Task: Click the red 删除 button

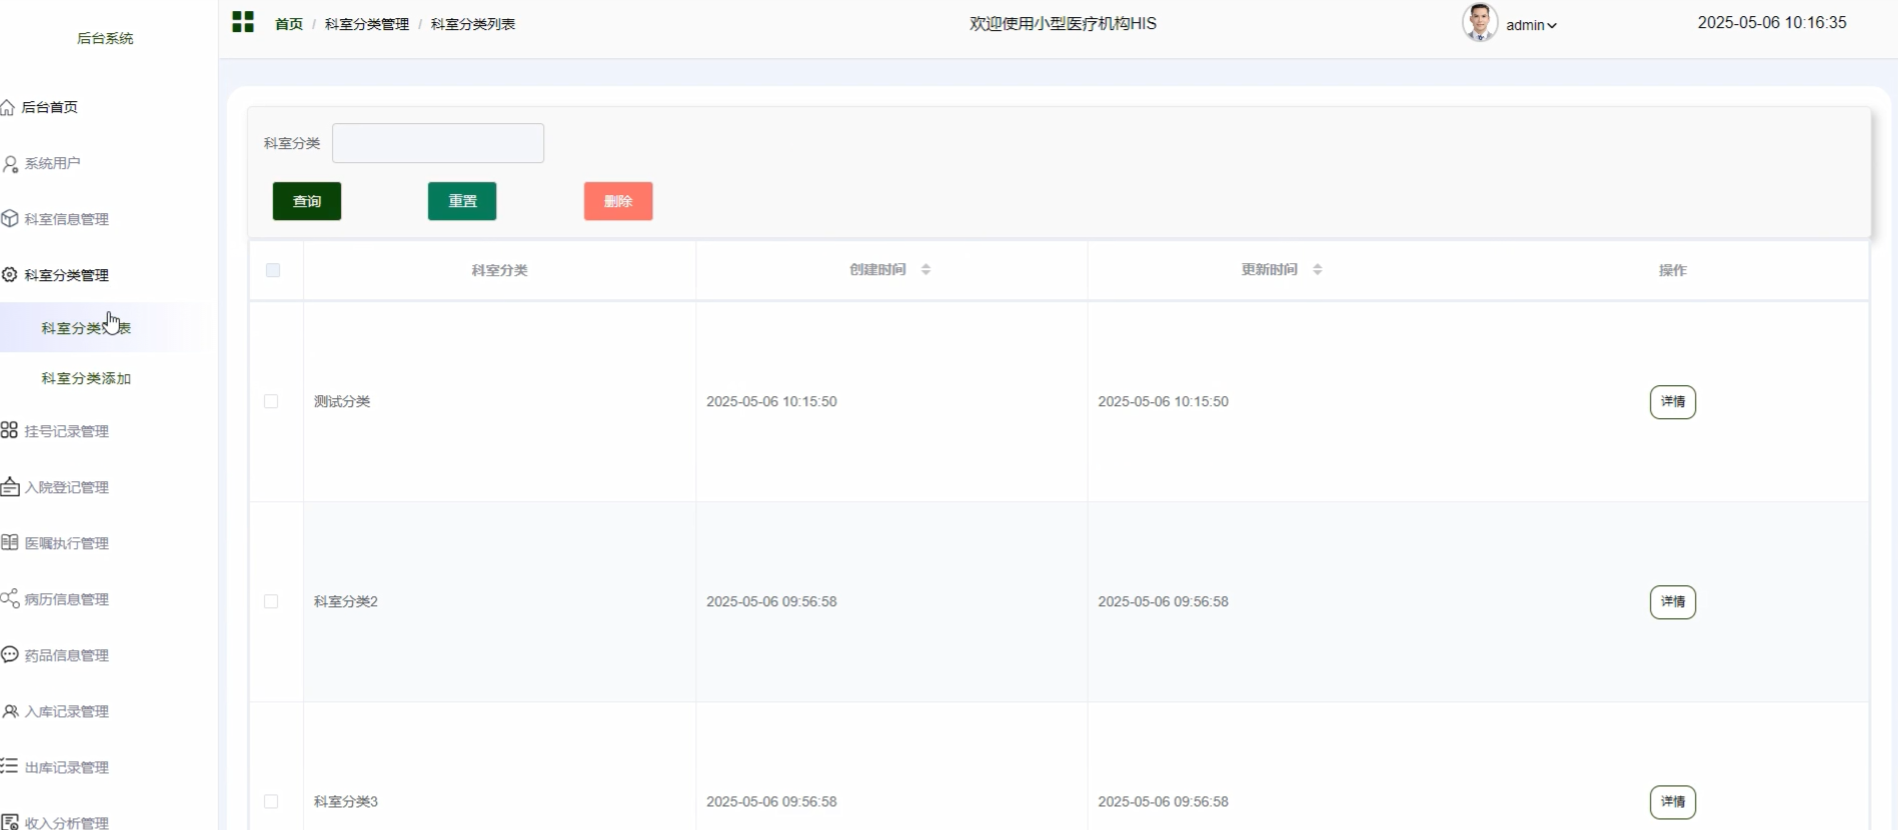Action: pos(618,201)
